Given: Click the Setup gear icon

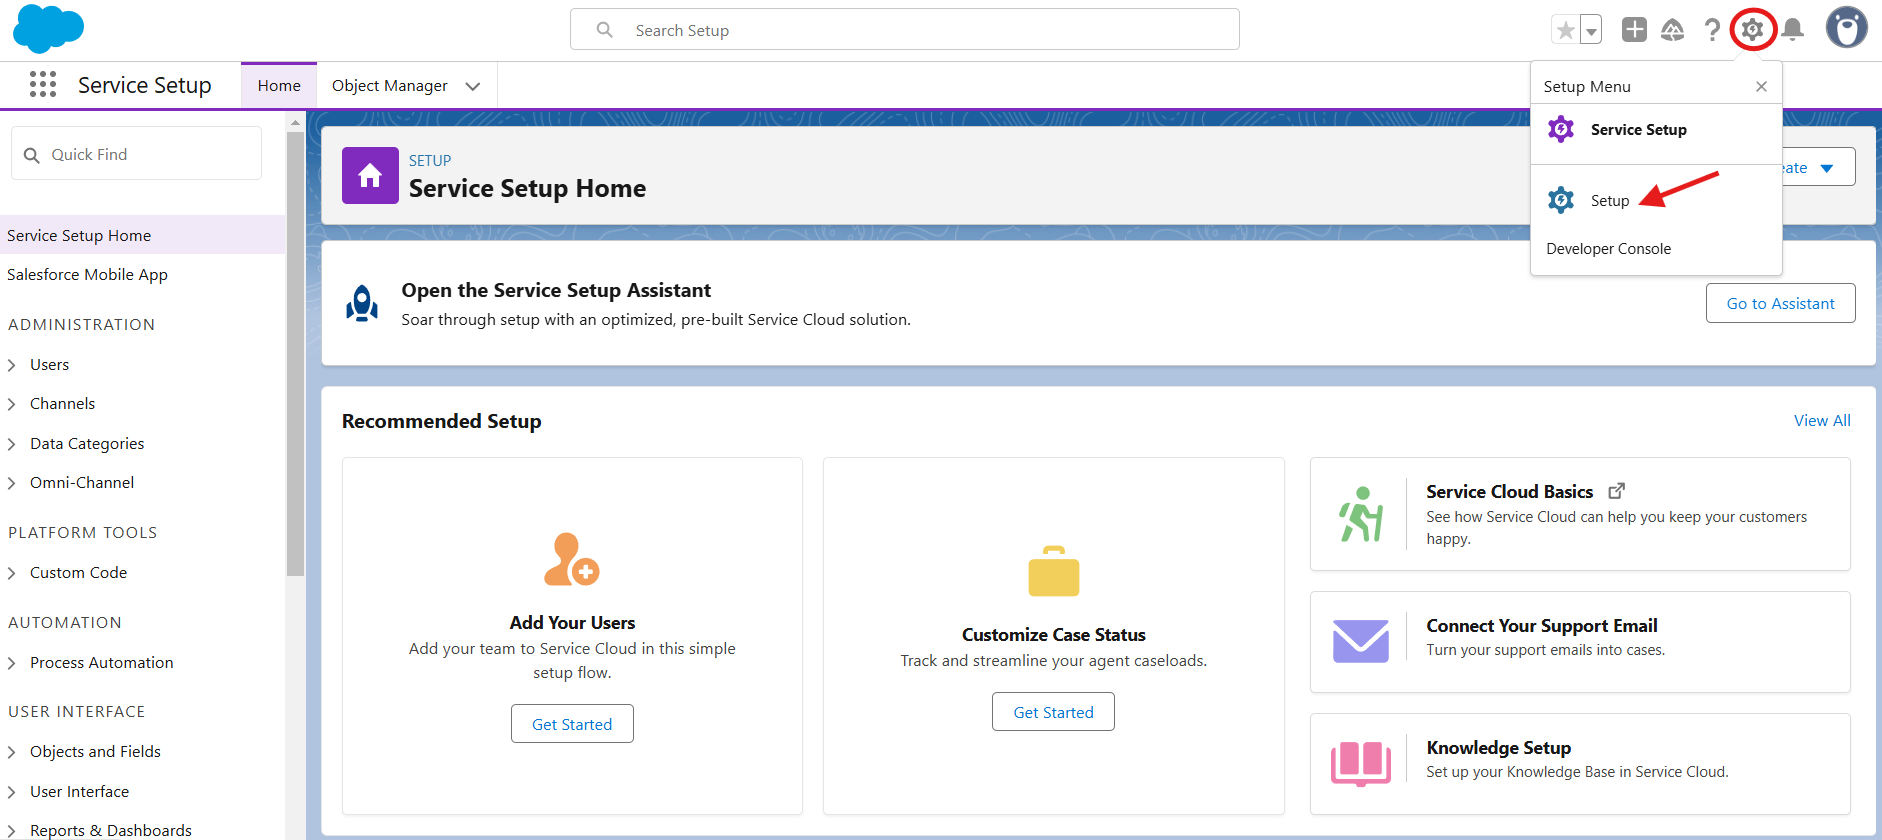Looking at the screenshot, I should pos(1752,30).
